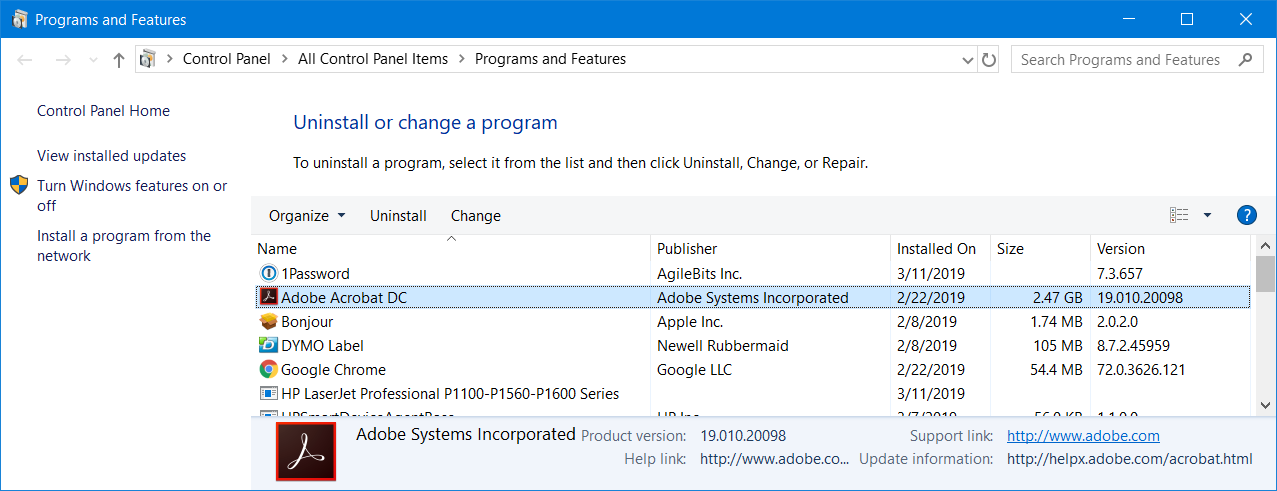Select the Google Chrome icon

point(268,370)
